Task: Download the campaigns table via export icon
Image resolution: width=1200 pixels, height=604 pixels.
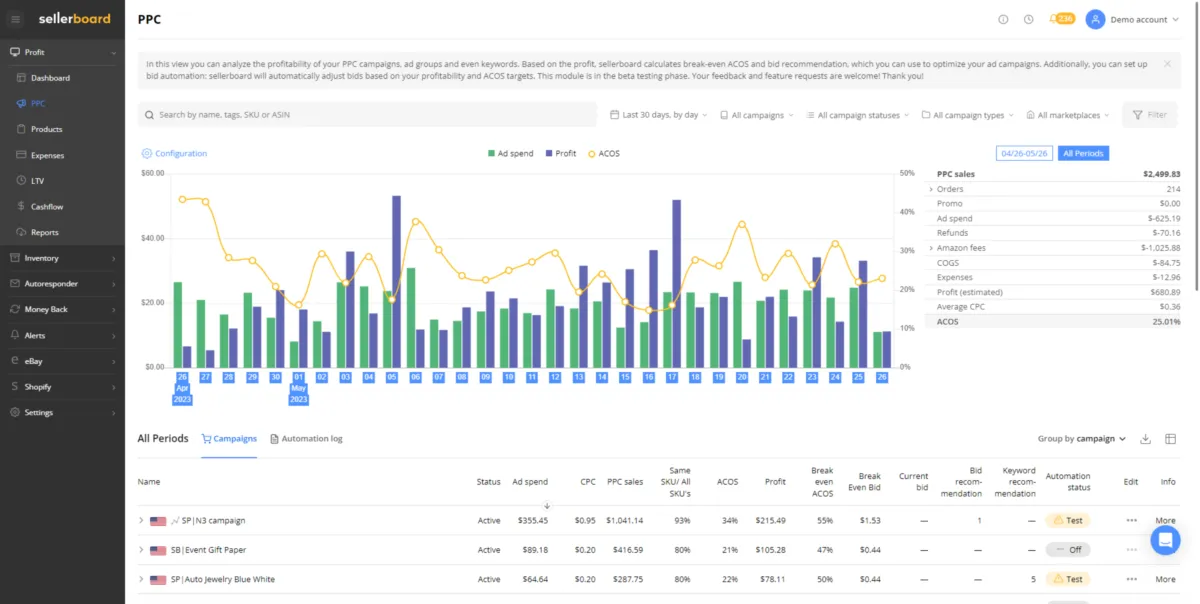Action: [x=1146, y=439]
